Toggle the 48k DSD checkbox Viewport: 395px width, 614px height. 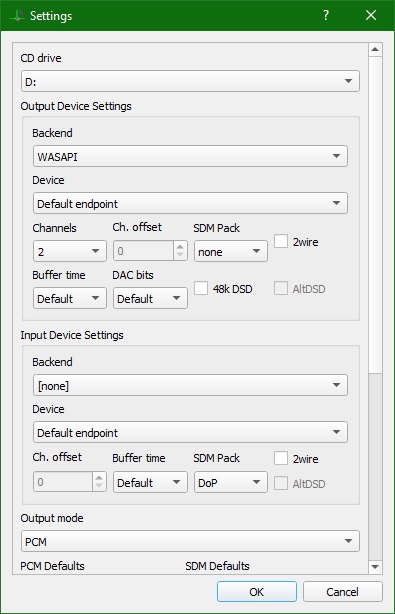[x=201, y=288]
